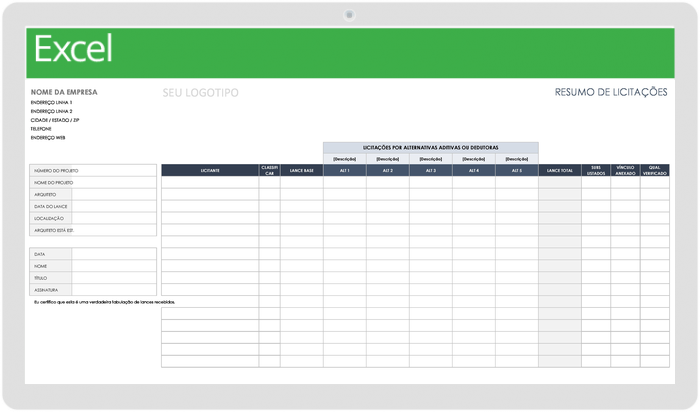This screenshot has height=412, width=700.
Task: Click the LICITANTE column header
Action: click(x=210, y=171)
